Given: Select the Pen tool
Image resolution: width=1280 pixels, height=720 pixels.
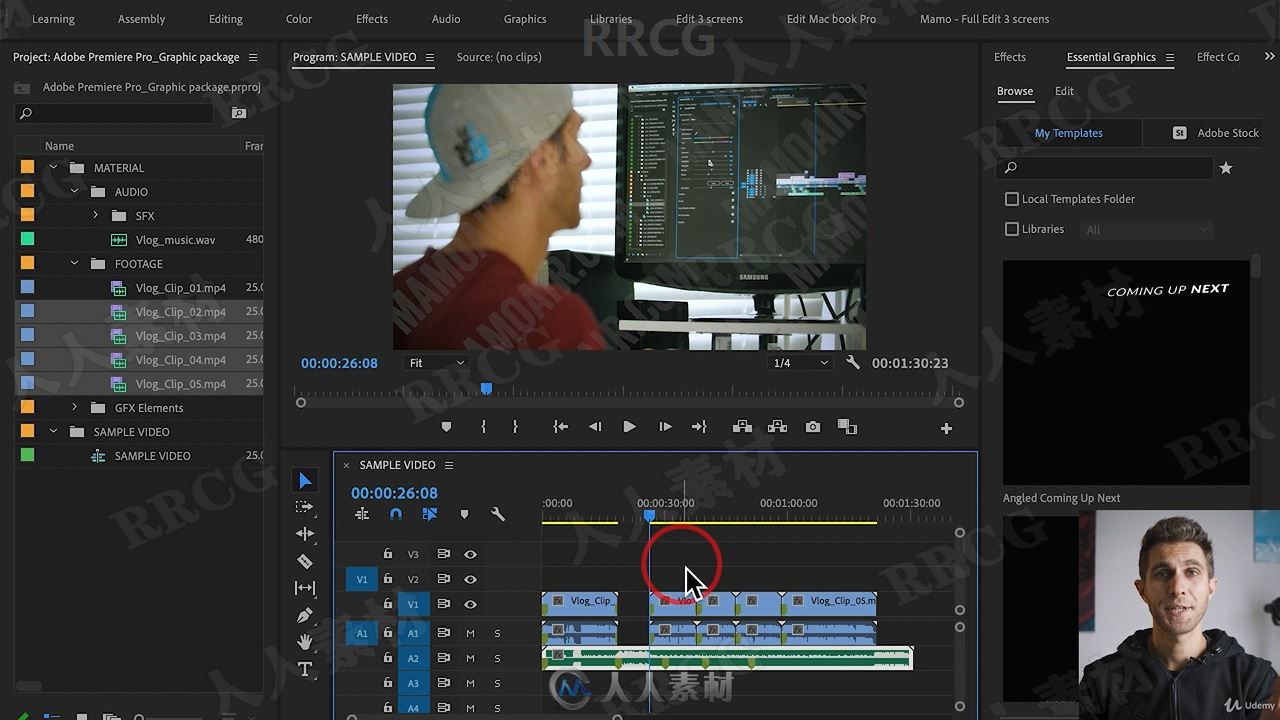Looking at the screenshot, I should [x=305, y=615].
